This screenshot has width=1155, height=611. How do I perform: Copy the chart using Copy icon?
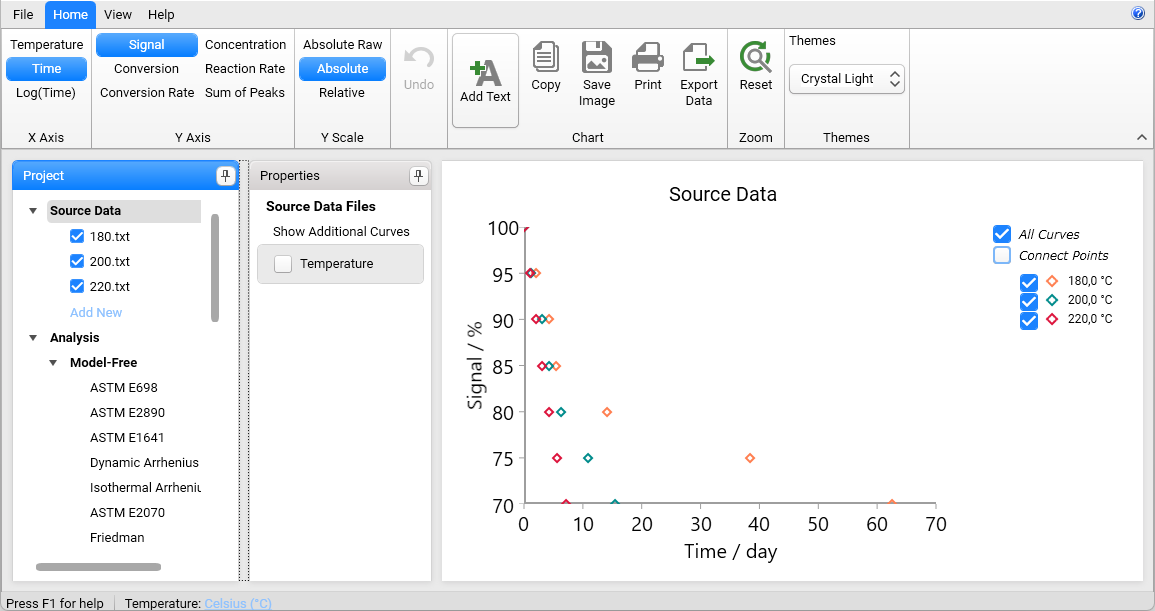(x=545, y=58)
